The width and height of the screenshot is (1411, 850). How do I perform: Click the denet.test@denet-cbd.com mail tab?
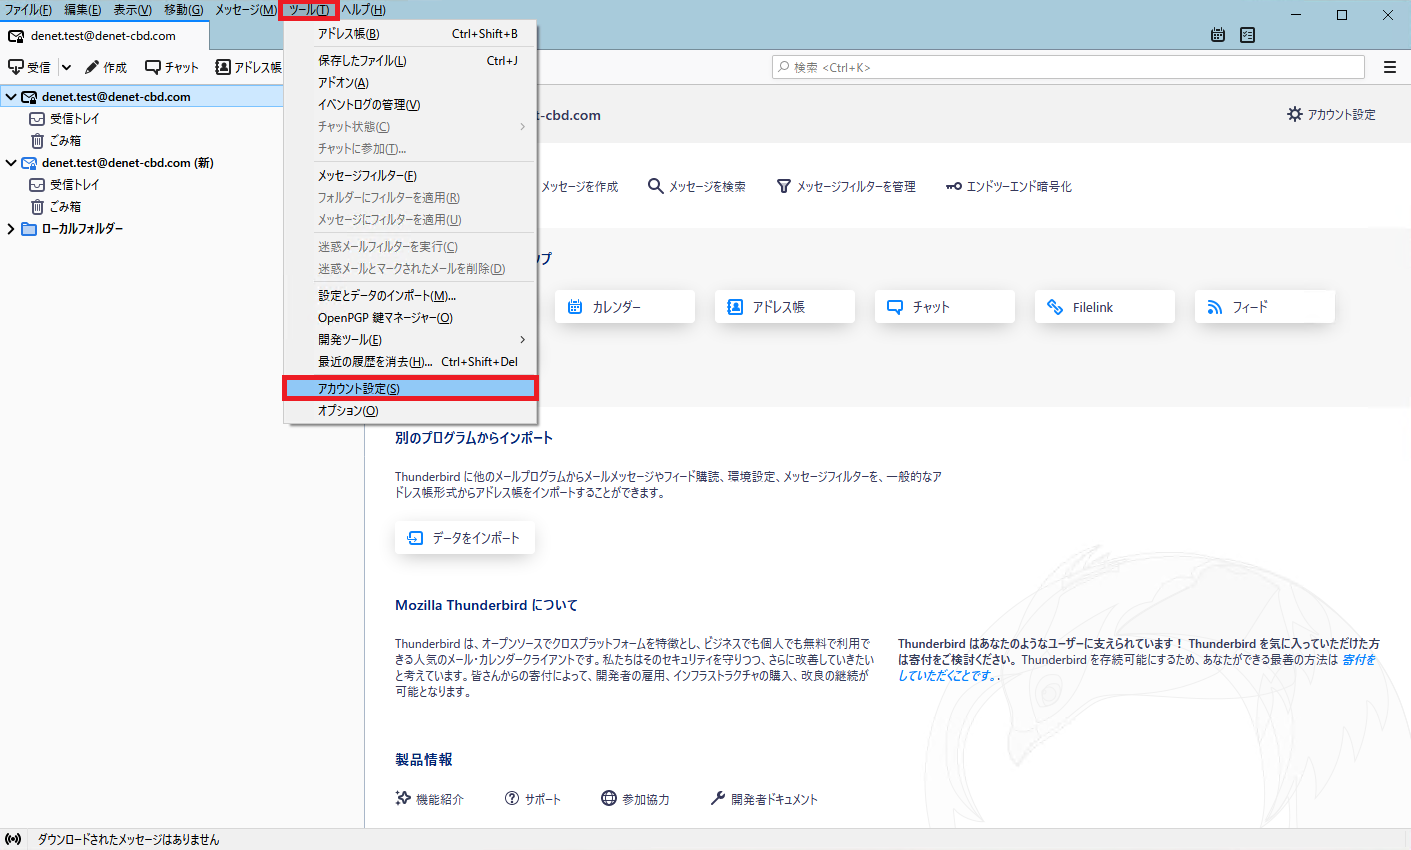coord(104,35)
